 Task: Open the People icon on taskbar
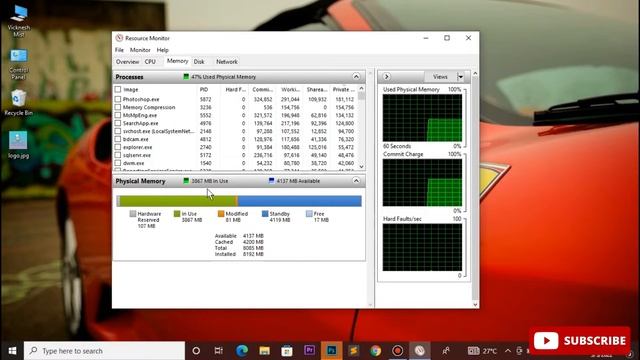point(446,351)
